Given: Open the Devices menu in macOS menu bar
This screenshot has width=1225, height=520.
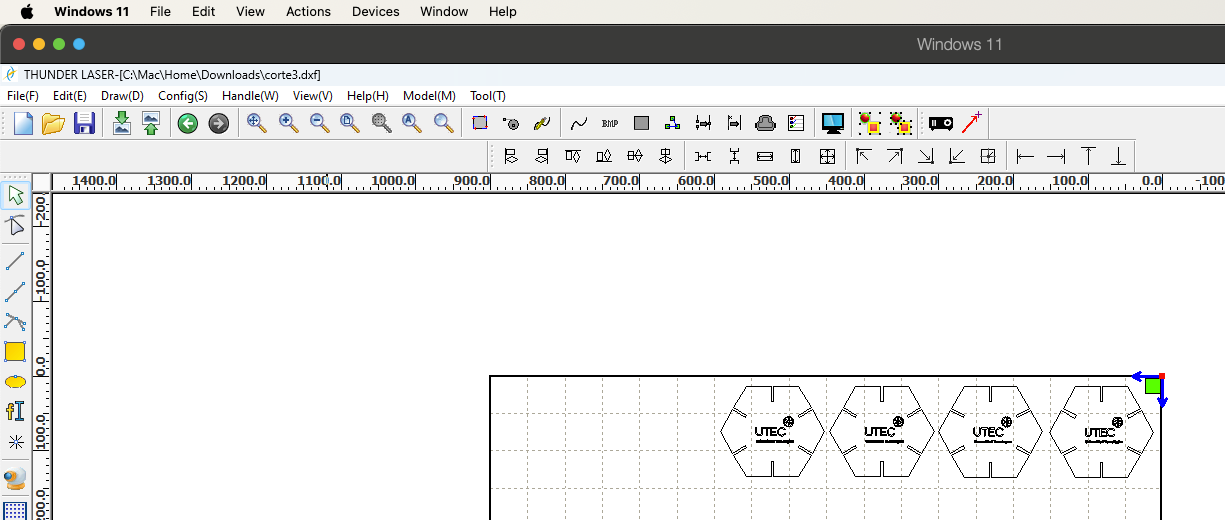Looking at the screenshot, I should coord(375,12).
